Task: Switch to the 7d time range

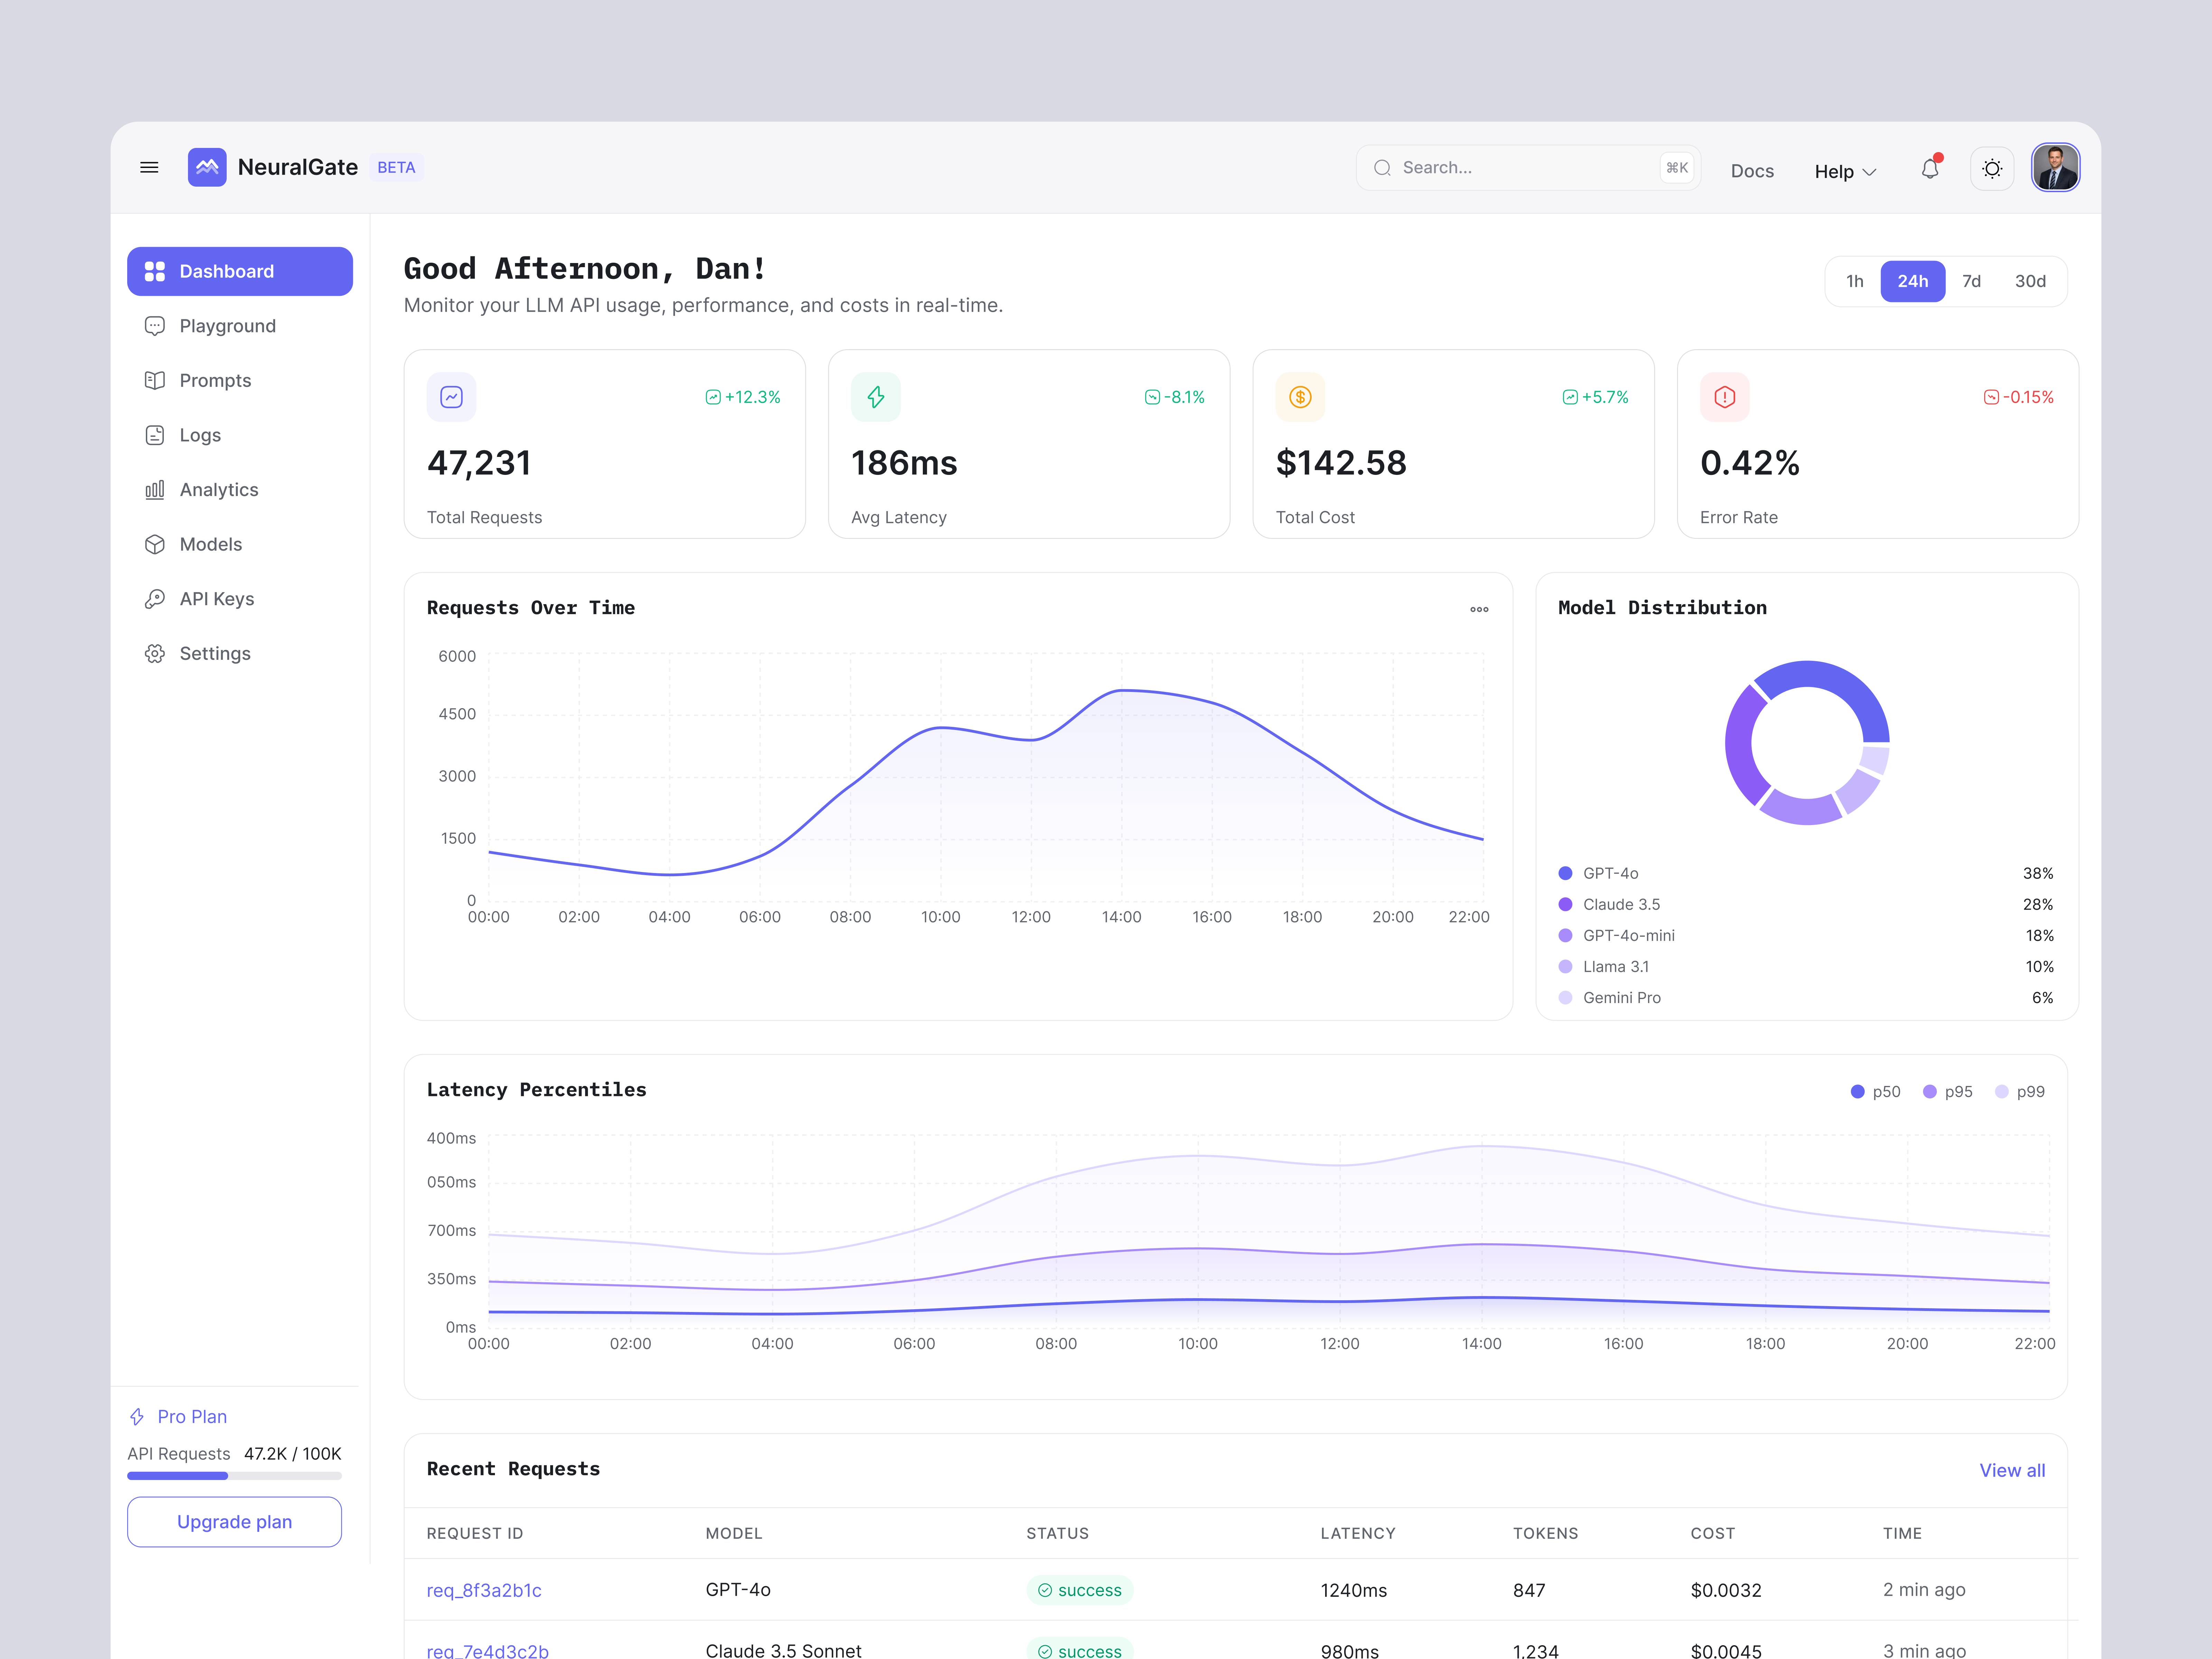Action: (1971, 281)
